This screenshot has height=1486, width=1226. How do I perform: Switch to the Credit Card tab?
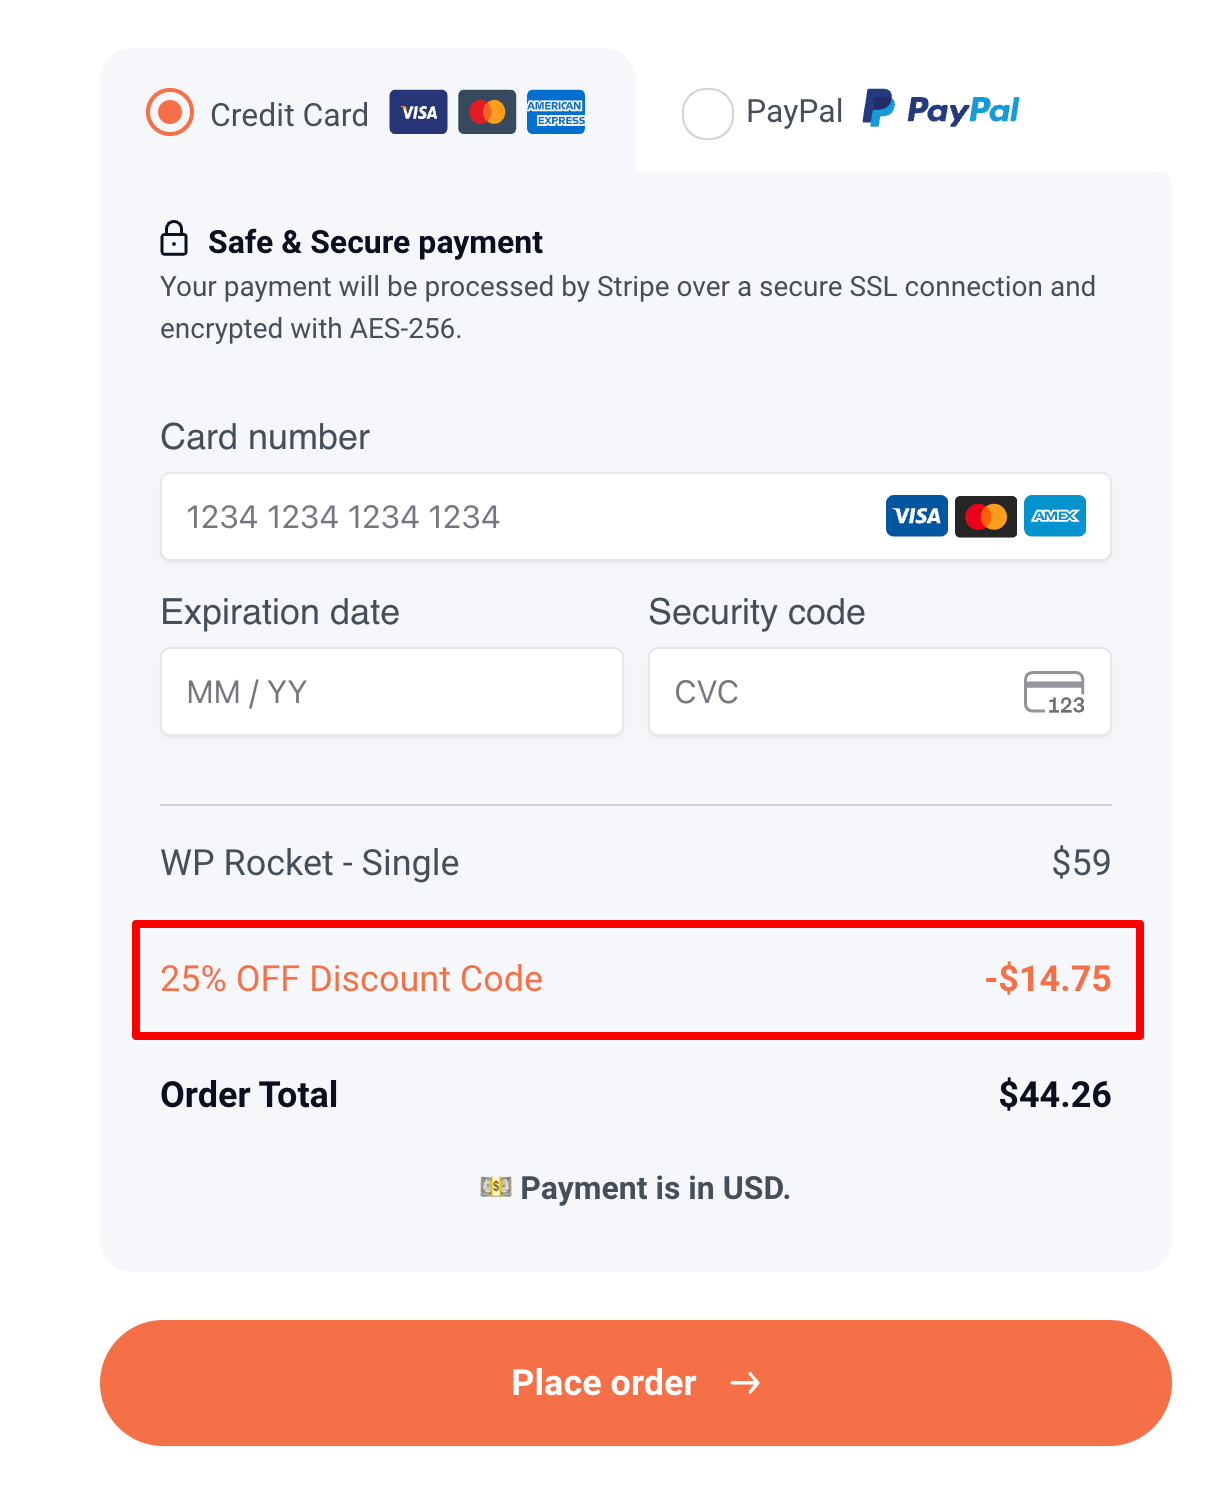point(290,114)
